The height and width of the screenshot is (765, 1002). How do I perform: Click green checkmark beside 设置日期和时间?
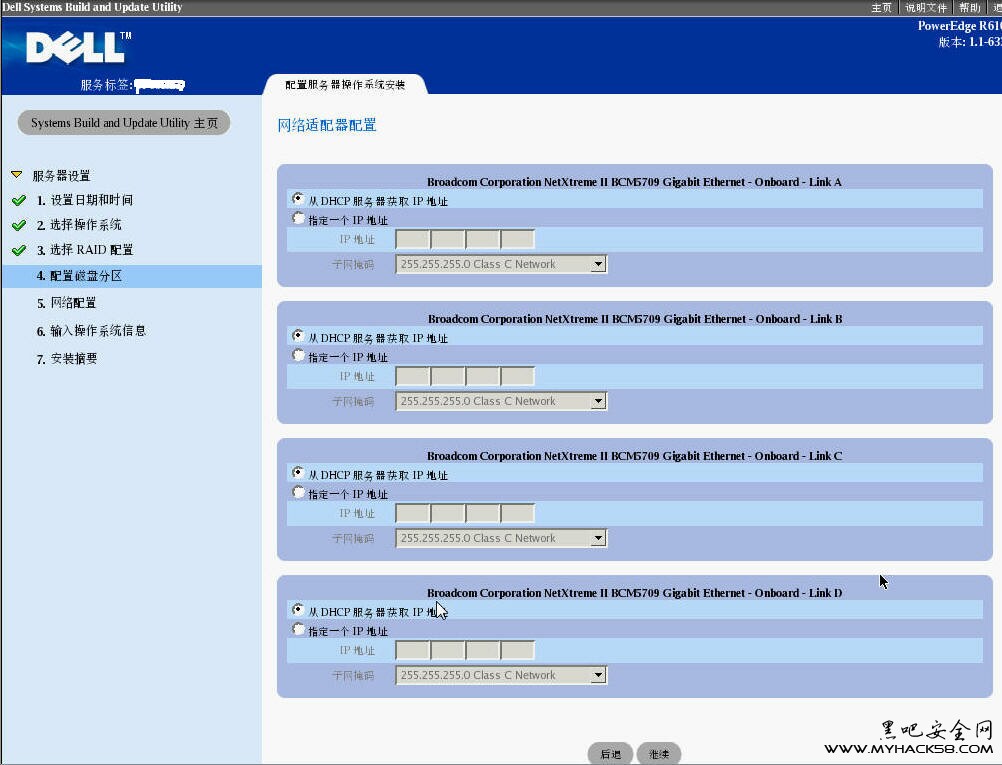pos(19,200)
